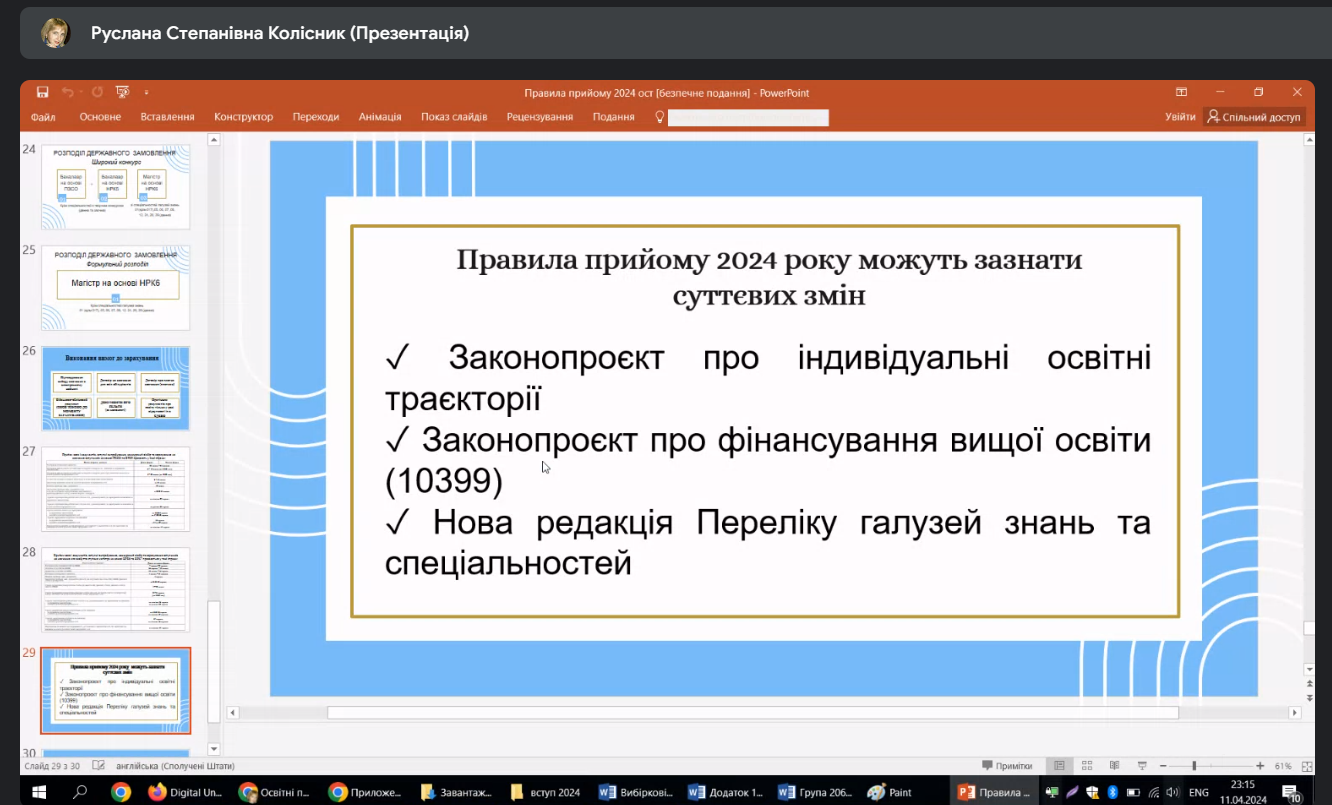Click text Законопроєкт про індивідуальні освітні траєкторії
Screen dimensions: 1332x805
tap(768, 378)
